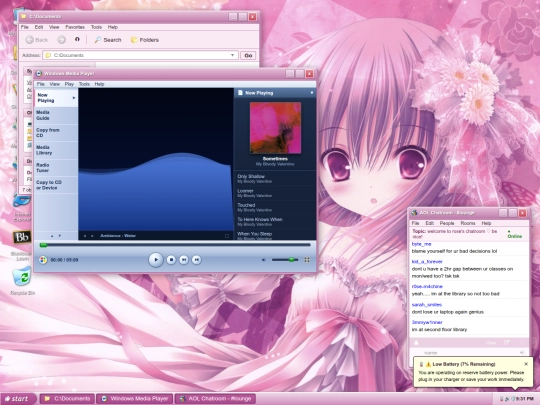
Task: Select When You Sleep in the playlist
Action: pos(275,235)
